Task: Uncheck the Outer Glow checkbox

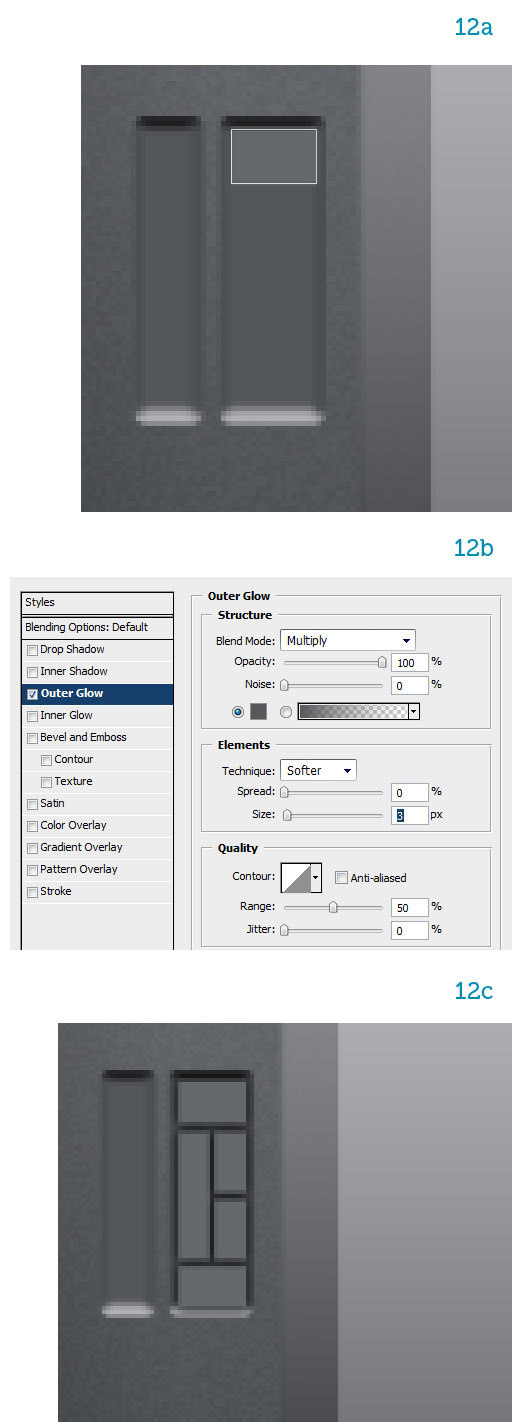Action: [32, 694]
